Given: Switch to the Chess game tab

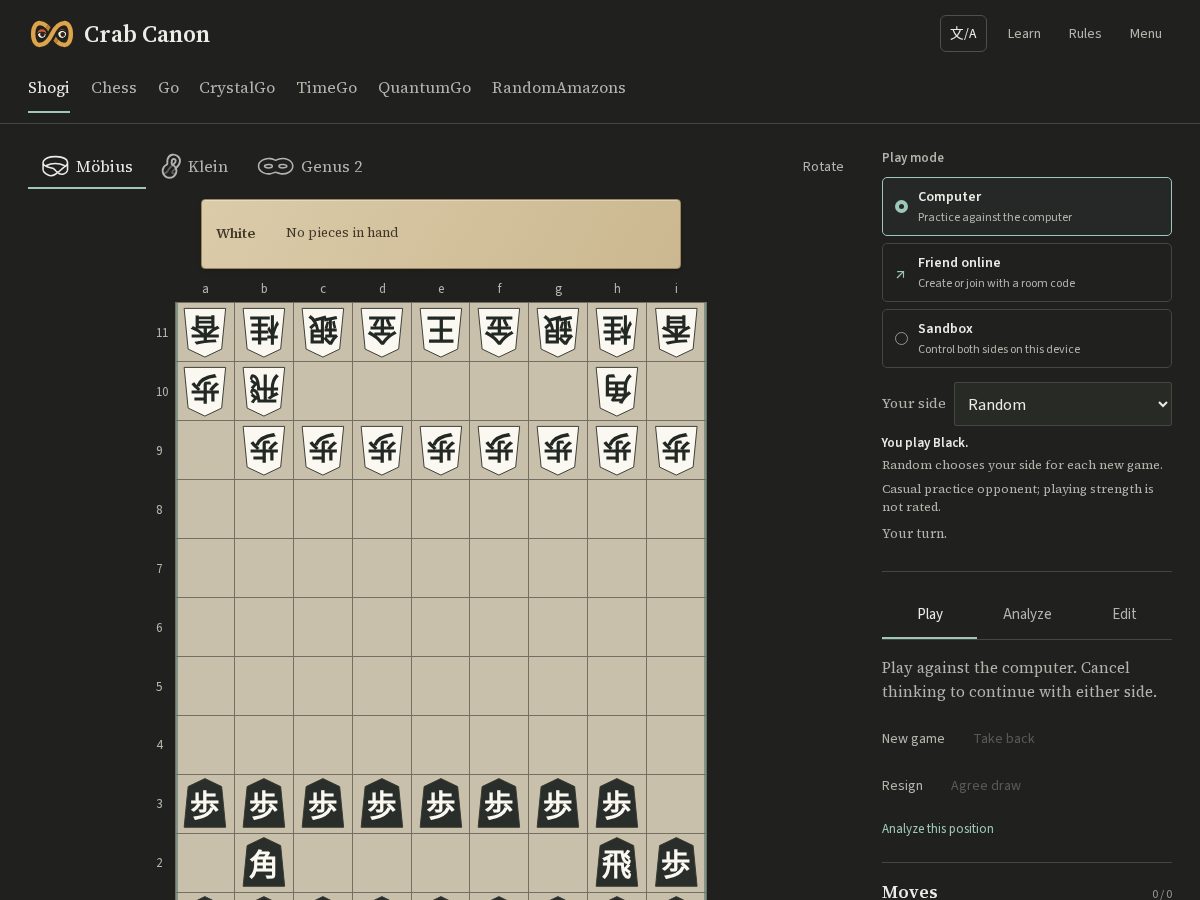Looking at the screenshot, I should pyautogui.click(x=114, y=88).
